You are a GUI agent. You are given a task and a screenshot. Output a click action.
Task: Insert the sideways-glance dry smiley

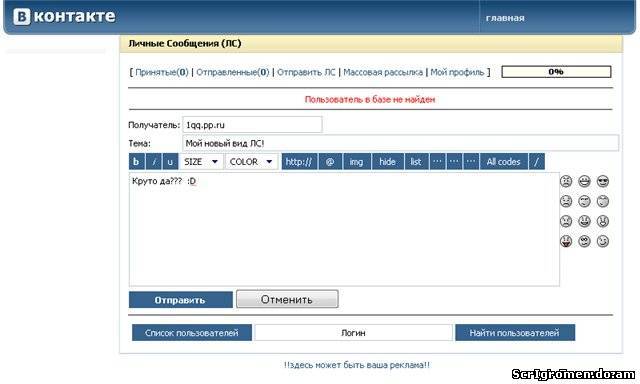[584, 201]
